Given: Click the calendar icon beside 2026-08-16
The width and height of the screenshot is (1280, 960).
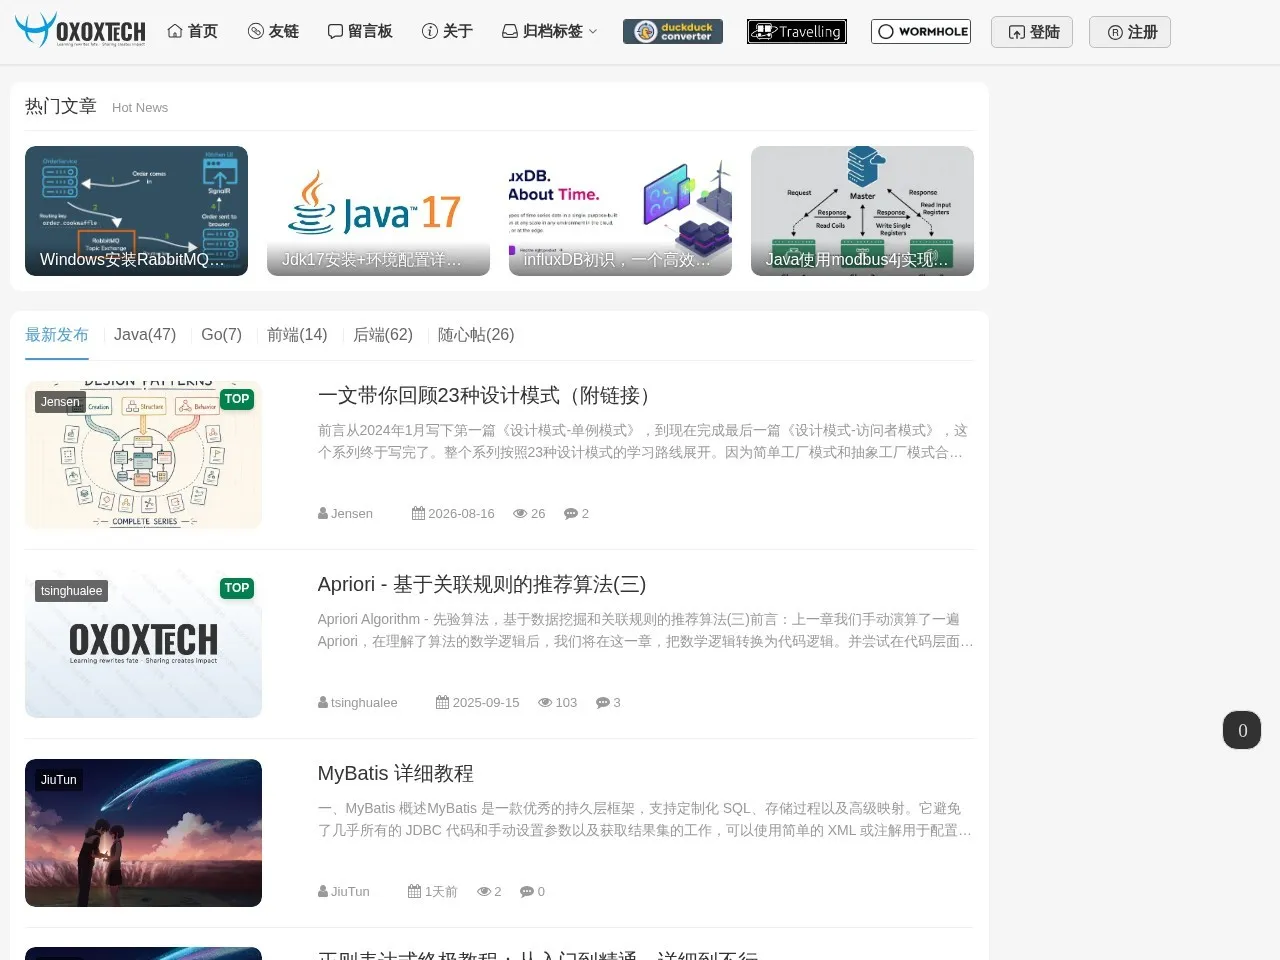Looking at the screenshot, I should (x=418, y=514).
